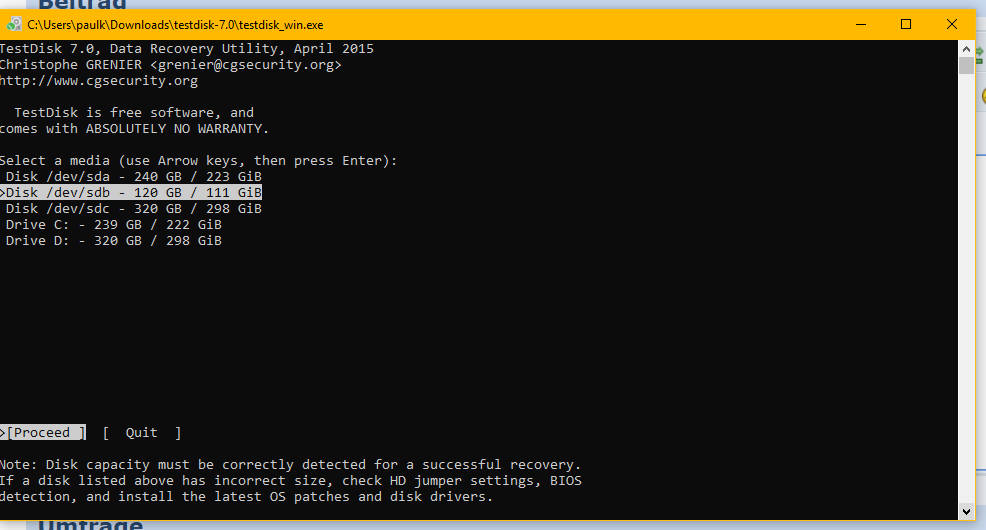Choose Disk /dev/sdc 320 GB entry
Image resolution: width=986 pixels, height=530 pixels.
(133, 209)
